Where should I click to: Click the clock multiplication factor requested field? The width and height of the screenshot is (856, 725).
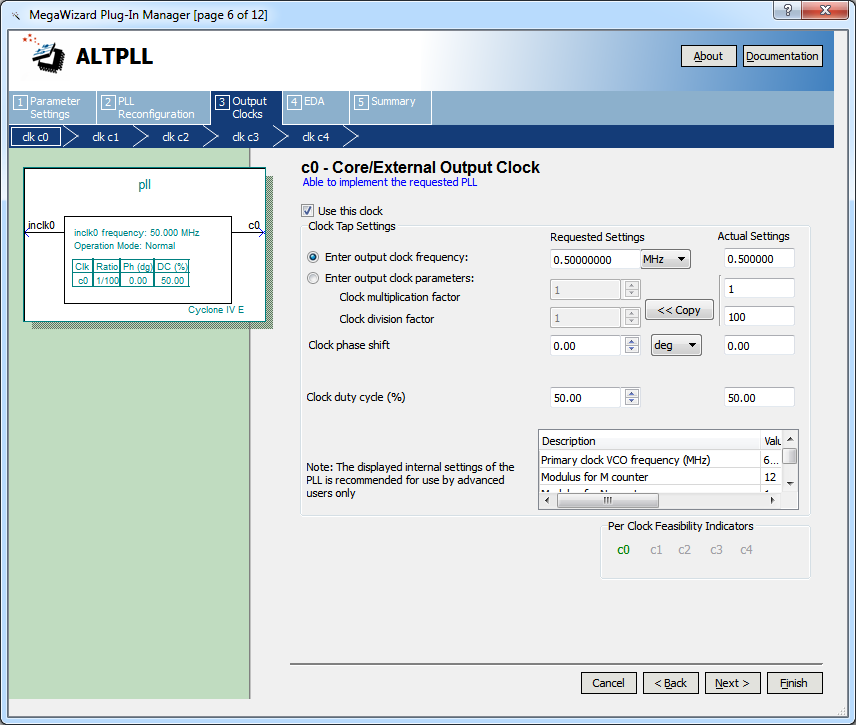click(x=585, y=290)
